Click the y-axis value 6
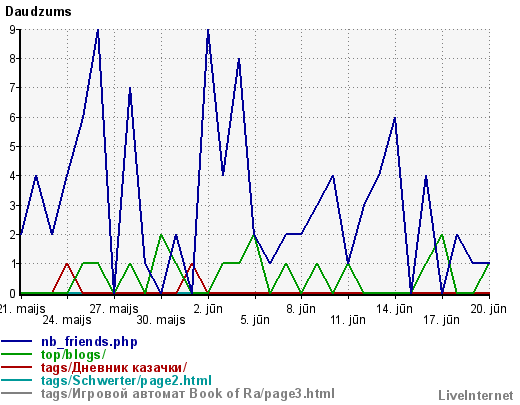The image size is (520, 405). (x=13, y=117)
